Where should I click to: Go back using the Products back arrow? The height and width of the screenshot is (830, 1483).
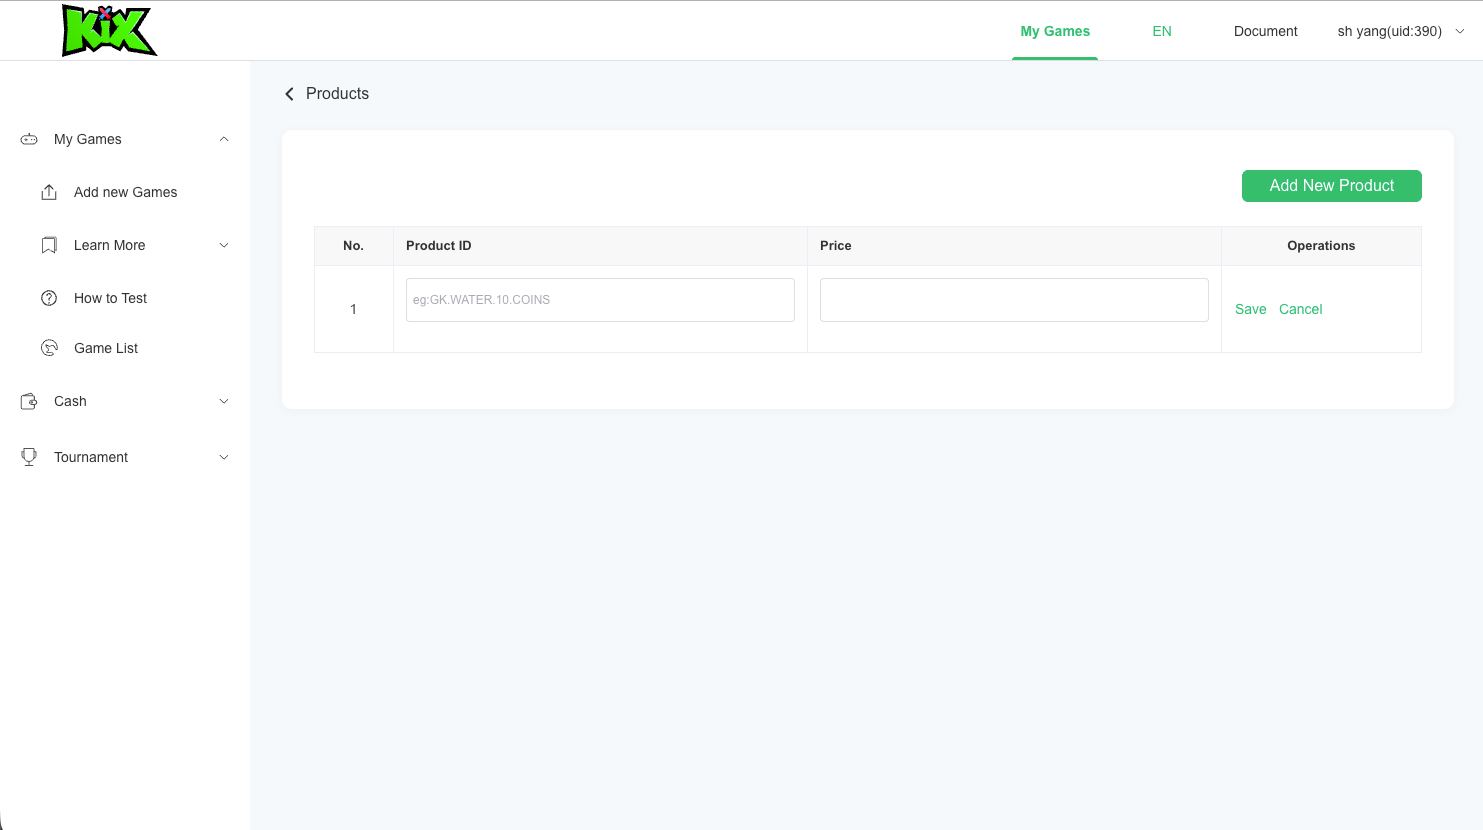point(290,94)
